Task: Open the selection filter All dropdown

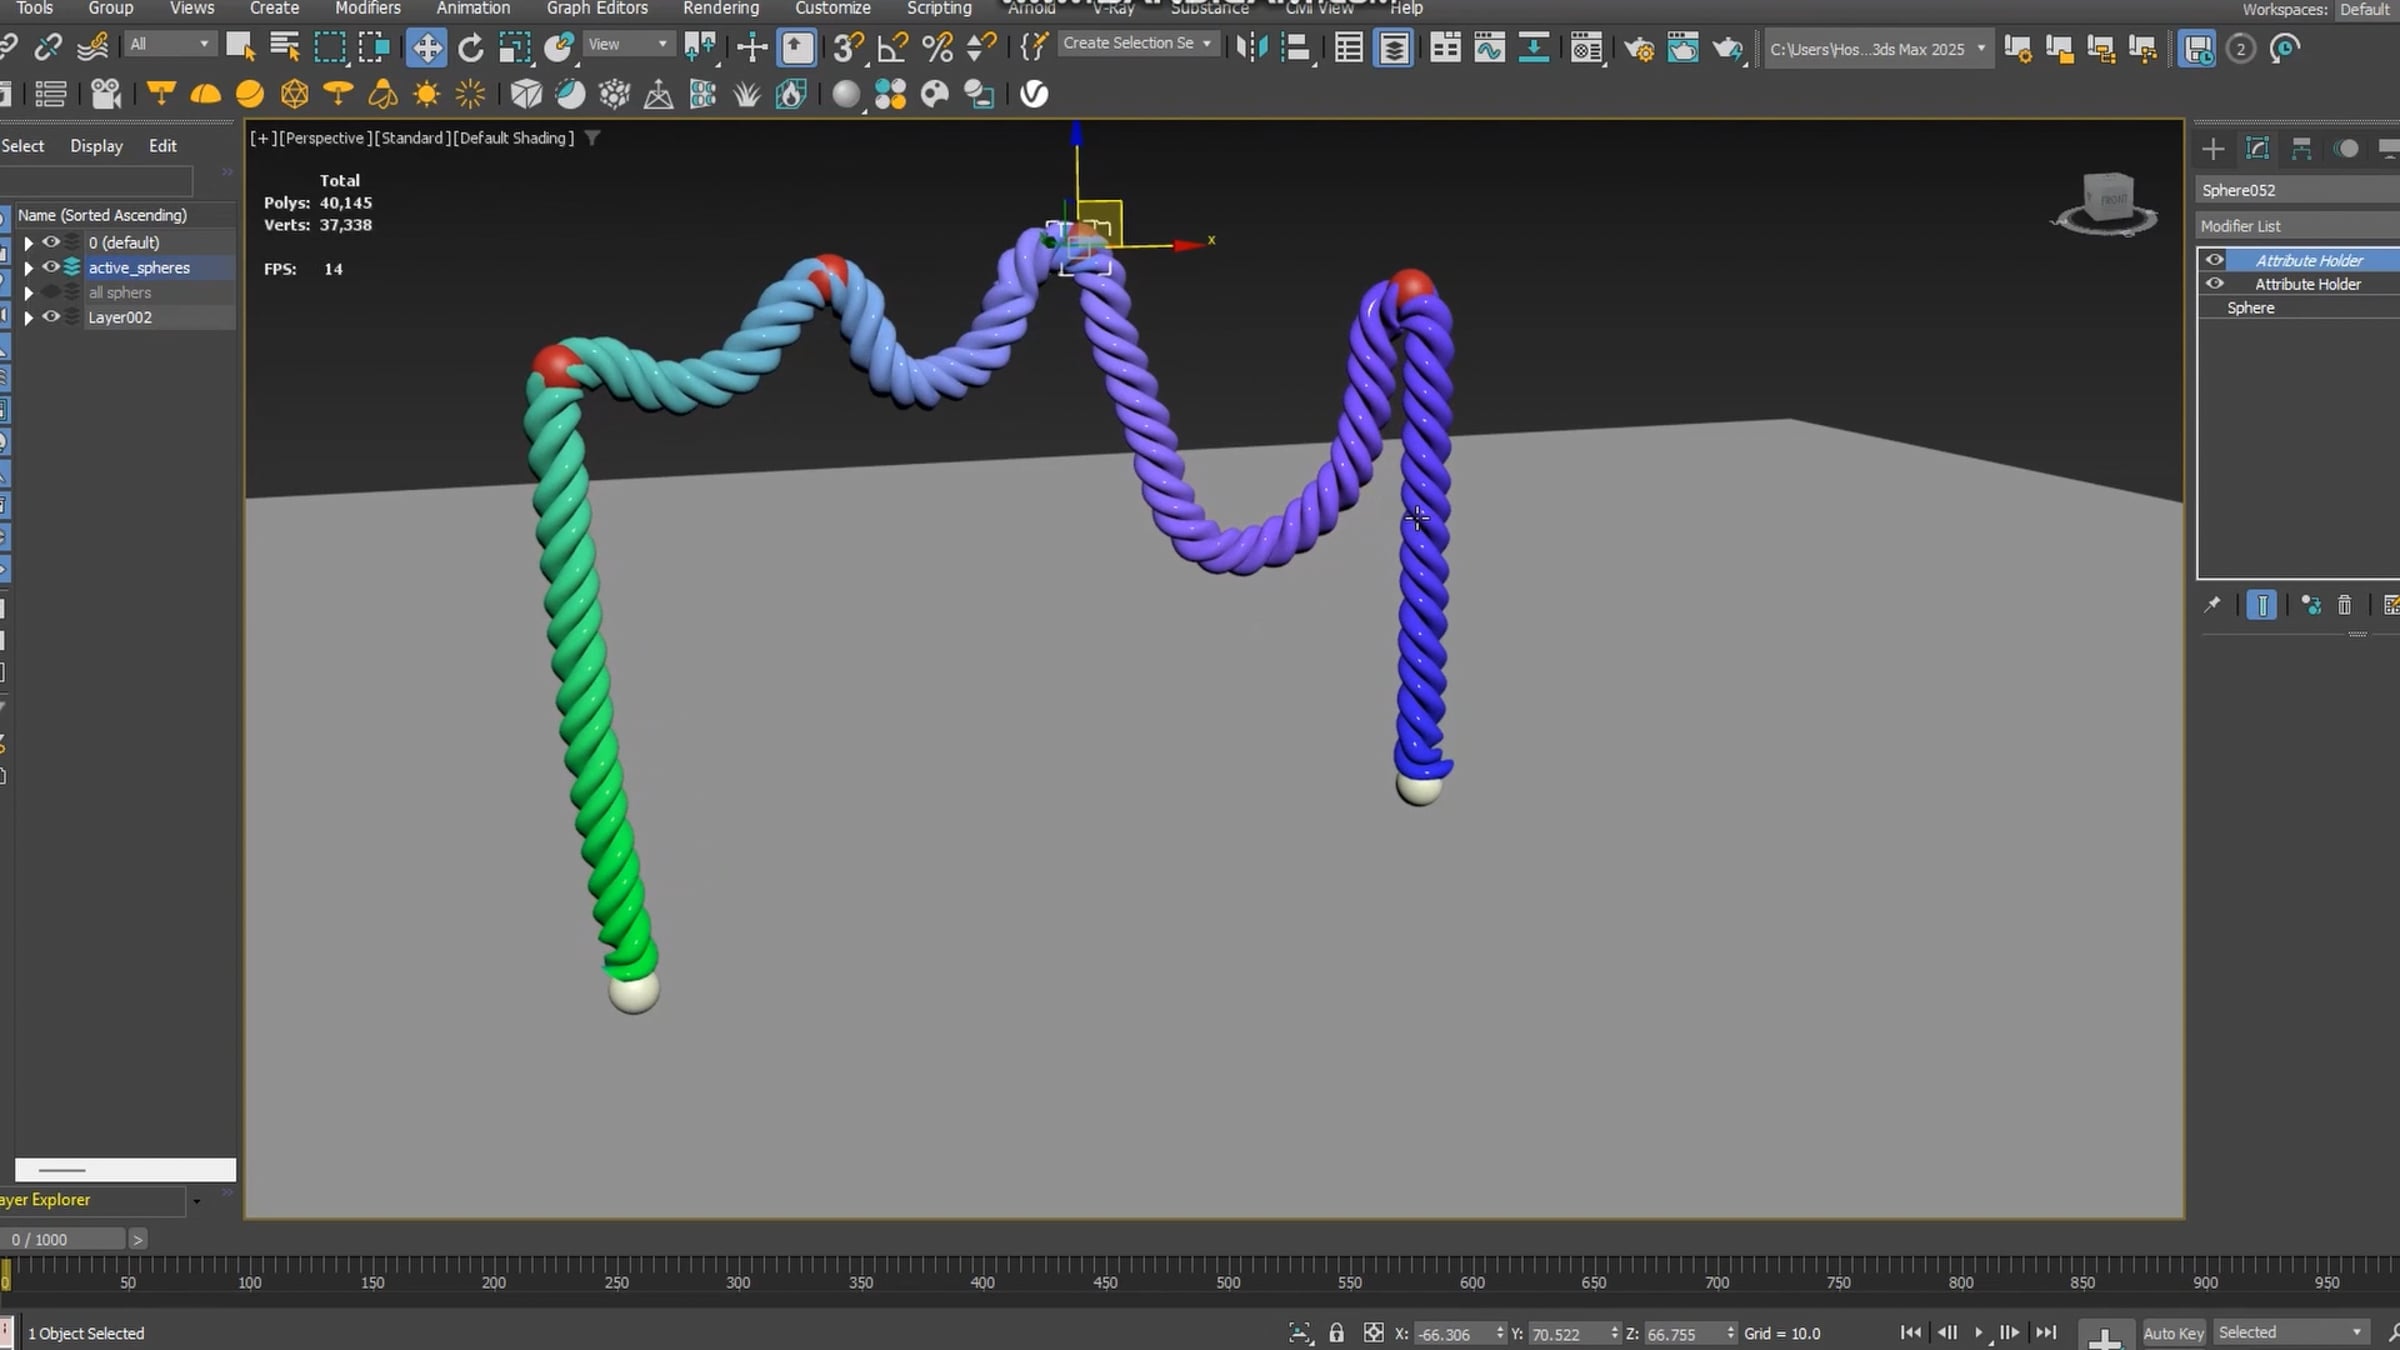Action: 169,44
